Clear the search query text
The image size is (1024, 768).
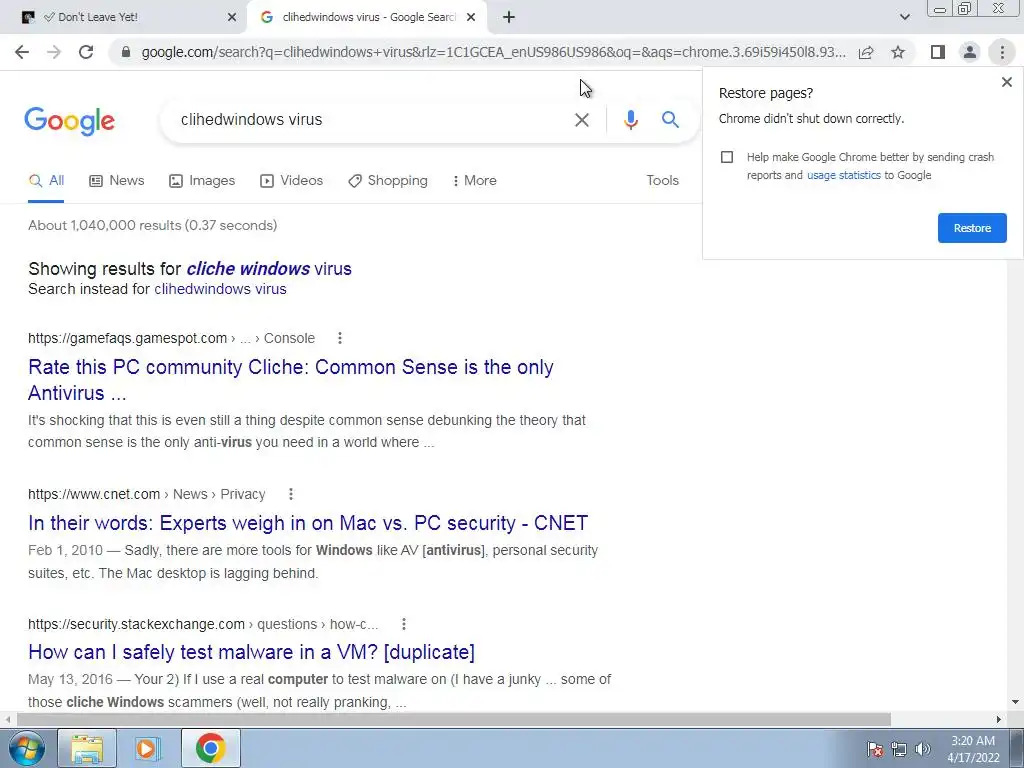[581, 120]
